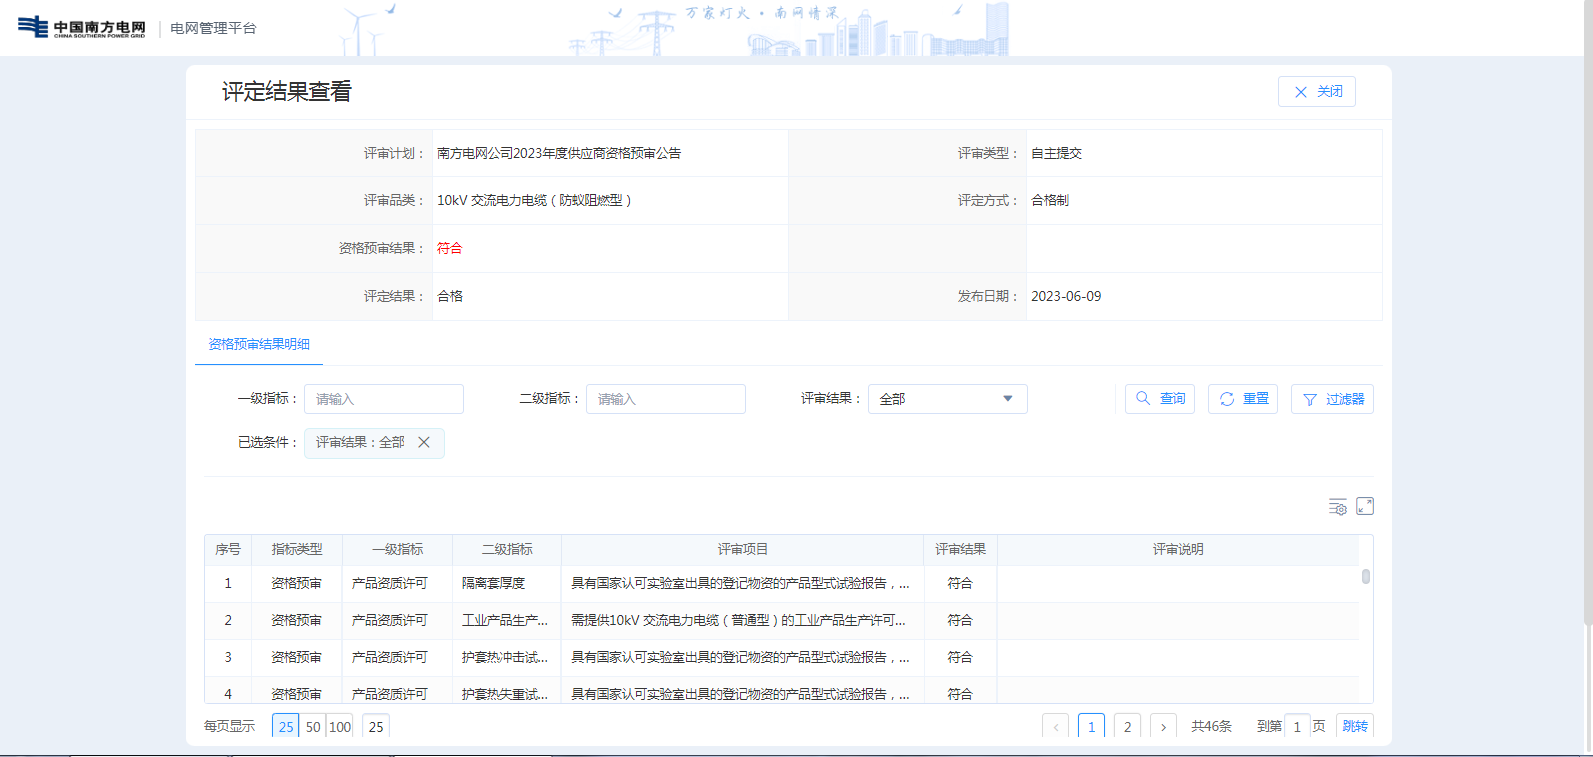Focus the 二级指标 input field
Image resolution: width=1593 pixels, height=757 pixels.
coord(666,399)
